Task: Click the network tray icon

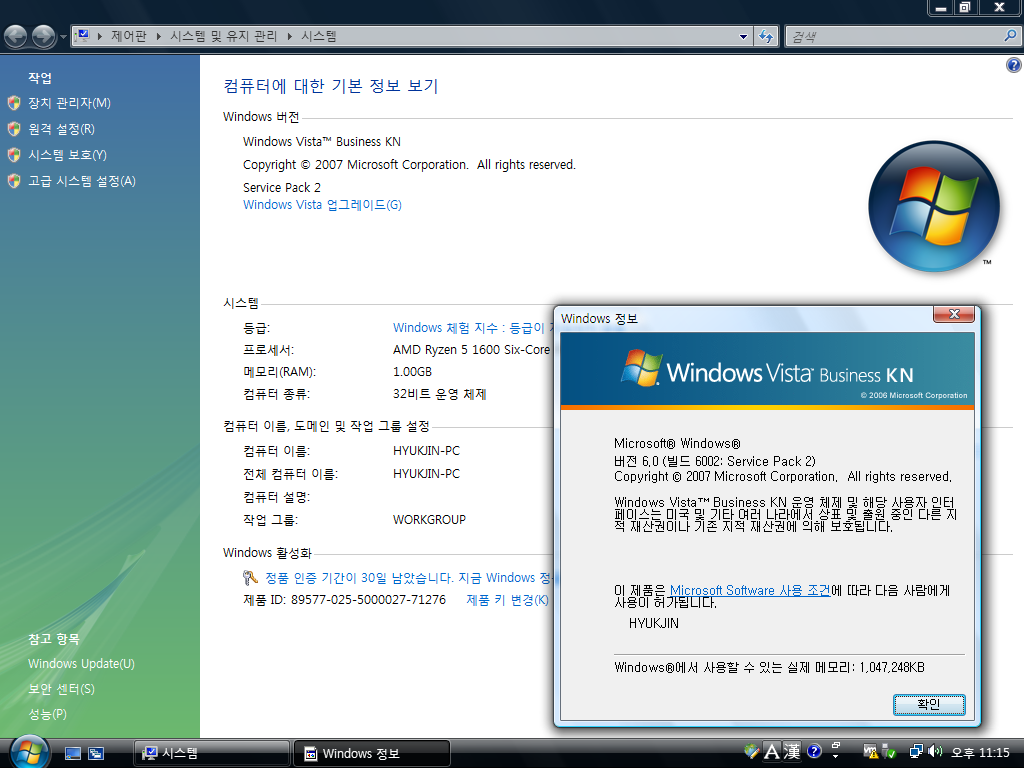Action: pos(916,752)
